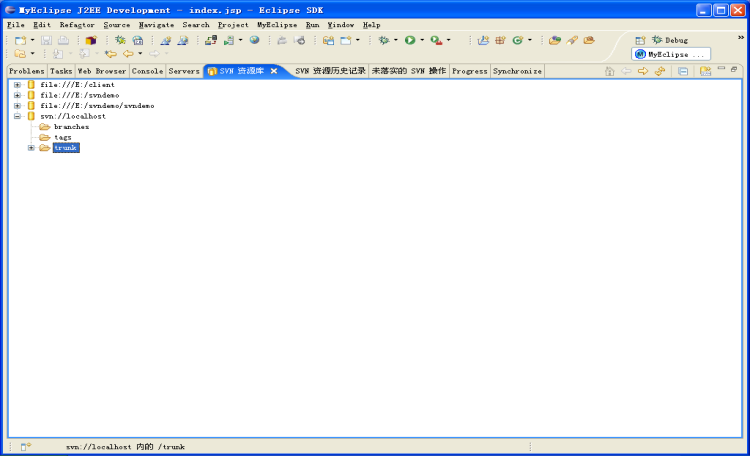
Task: Click the New wizard icon in toolbar
Action: (20, 41)
